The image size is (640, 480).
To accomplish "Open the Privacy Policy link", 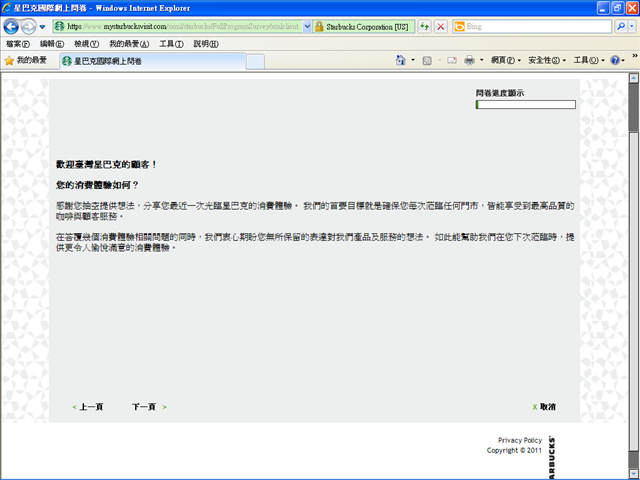I will [520, 440].
